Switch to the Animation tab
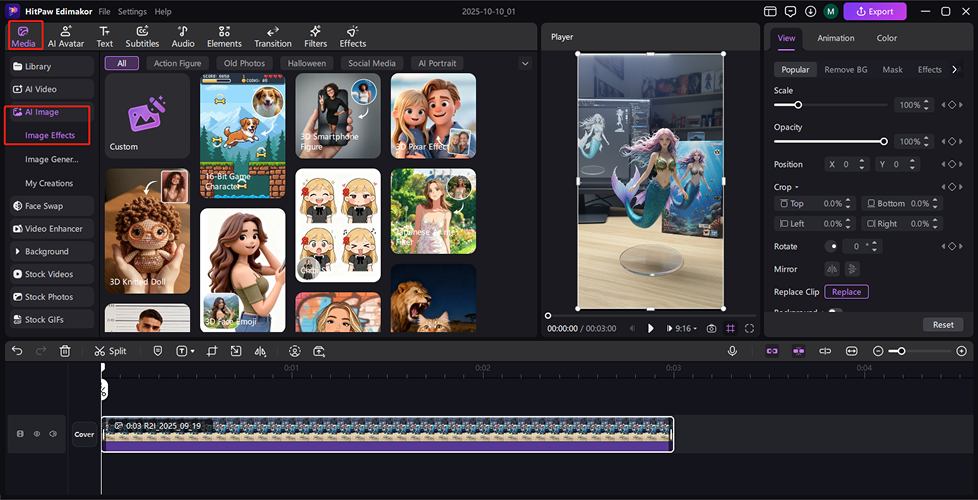978x500 pixels. click(835, 38)
